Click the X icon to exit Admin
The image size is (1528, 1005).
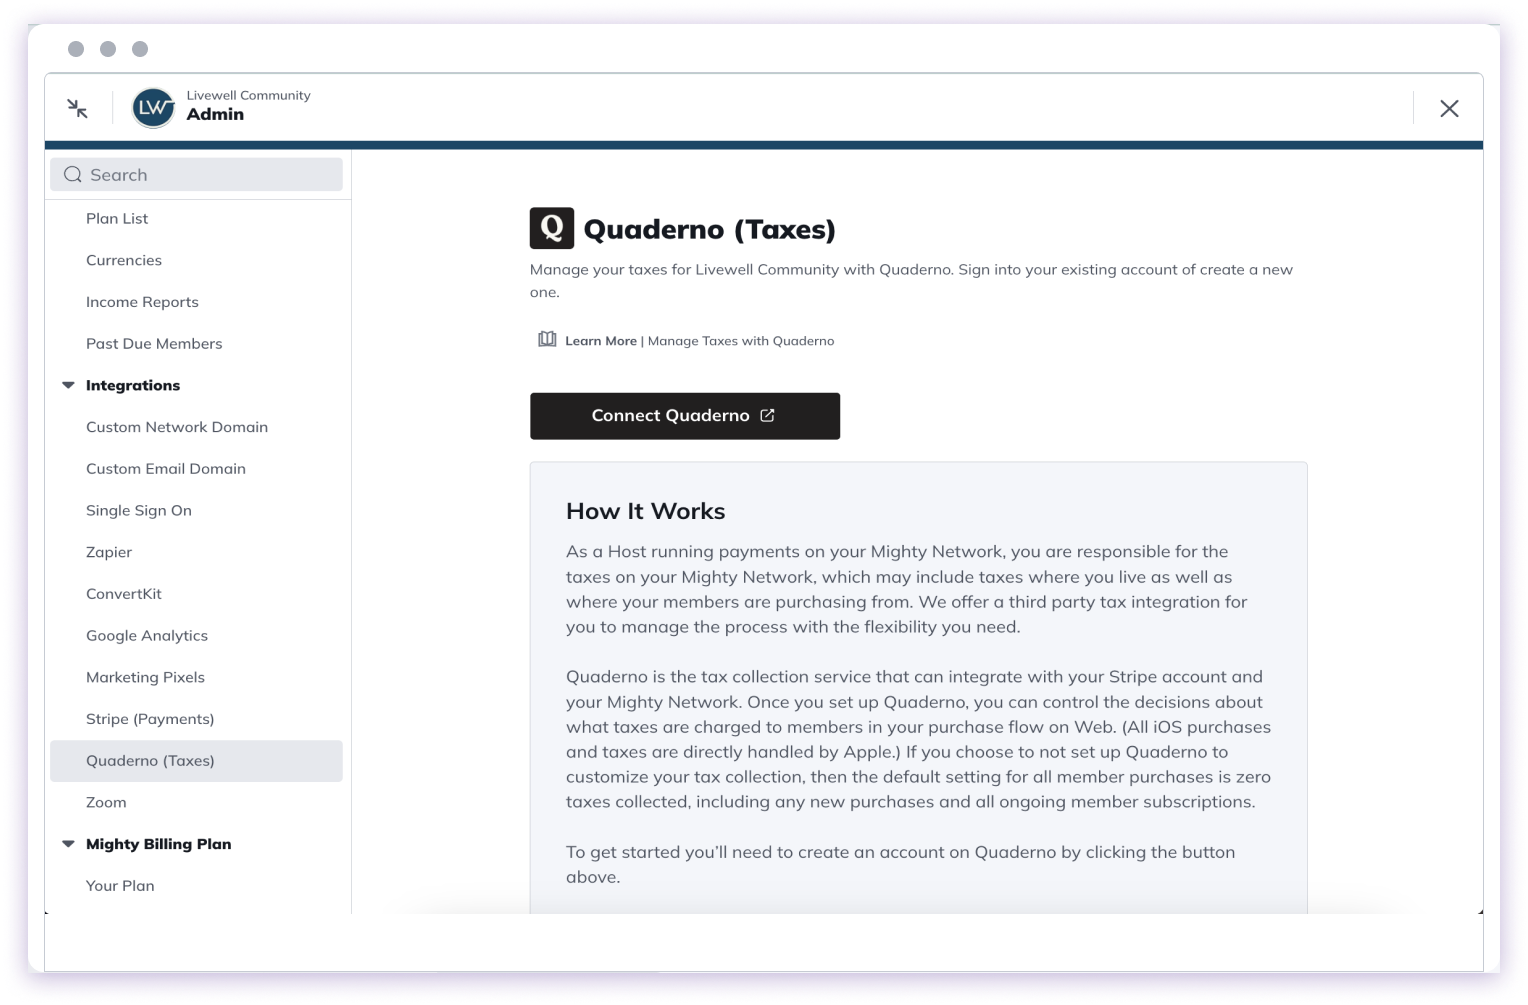click(1449, 108)
